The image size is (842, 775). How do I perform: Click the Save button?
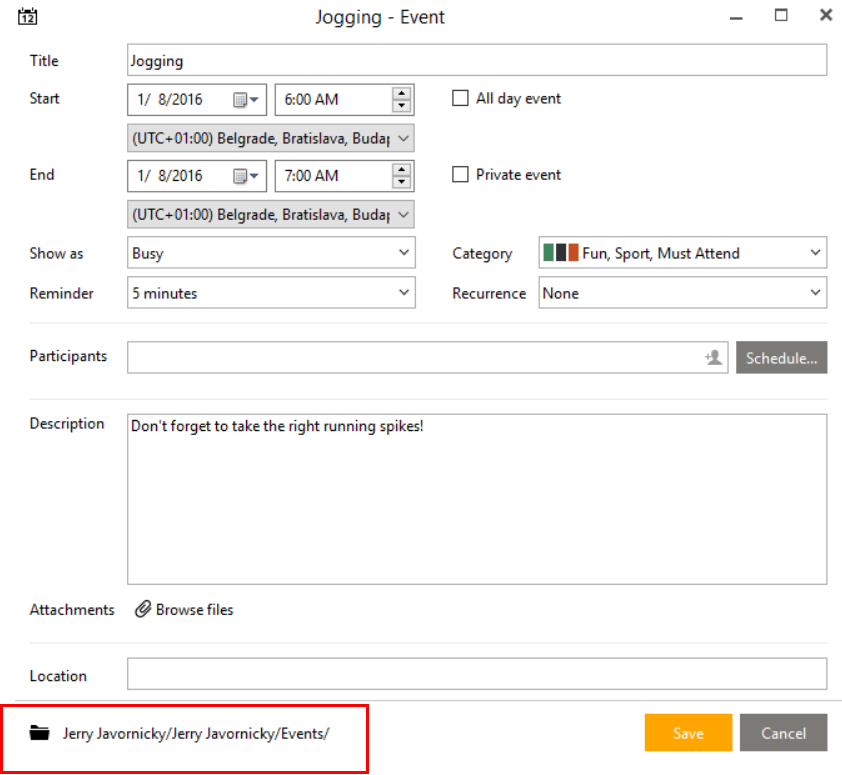pyautogui.click(x=688, y=732)
